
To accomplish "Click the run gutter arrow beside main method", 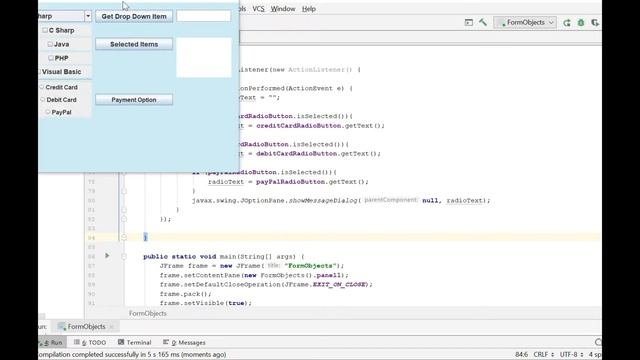I will click(107, 256).
